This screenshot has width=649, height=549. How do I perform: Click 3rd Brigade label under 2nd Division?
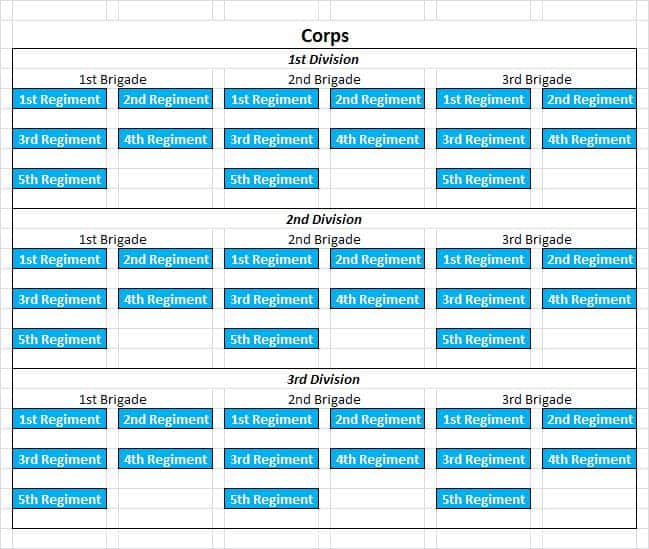pyautogui.click(x=536, y=239)
